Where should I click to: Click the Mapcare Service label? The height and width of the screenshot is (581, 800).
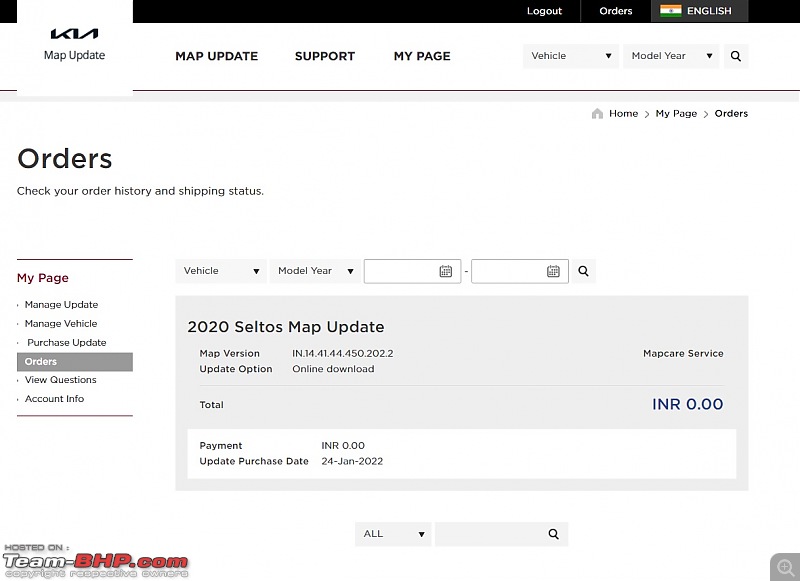click(x=683, y=353)
